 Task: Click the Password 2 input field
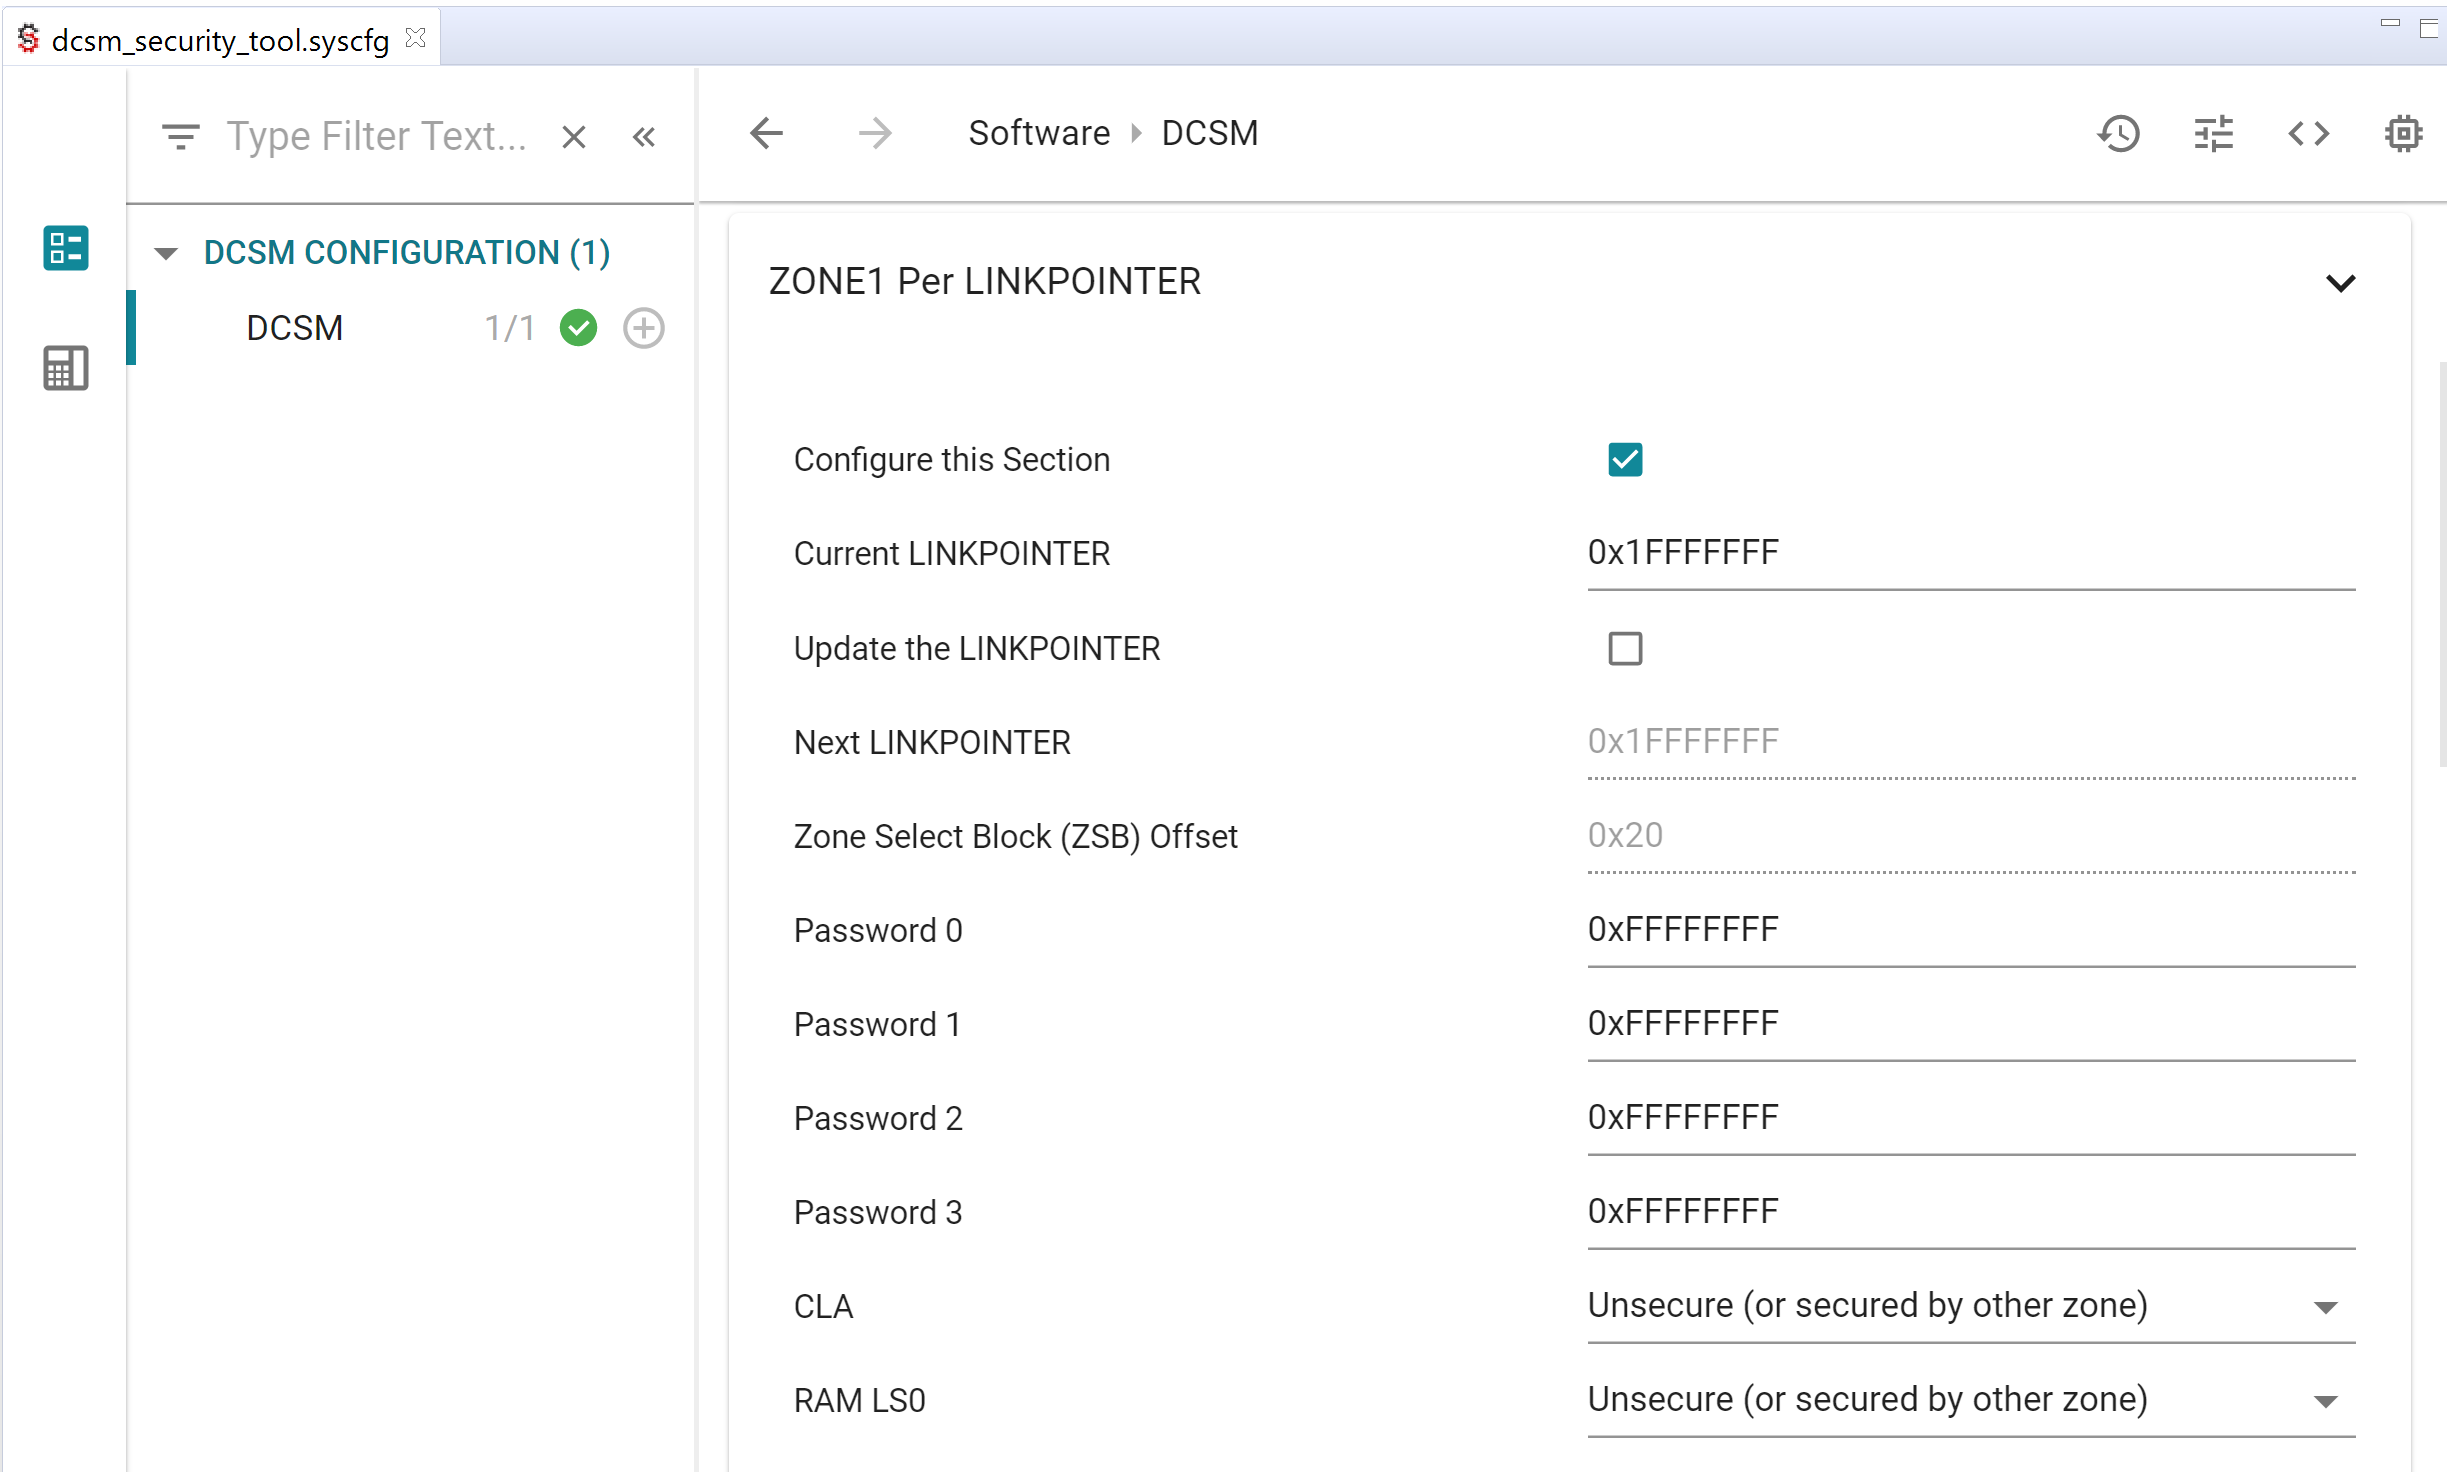click(x=1971, y=1118)
